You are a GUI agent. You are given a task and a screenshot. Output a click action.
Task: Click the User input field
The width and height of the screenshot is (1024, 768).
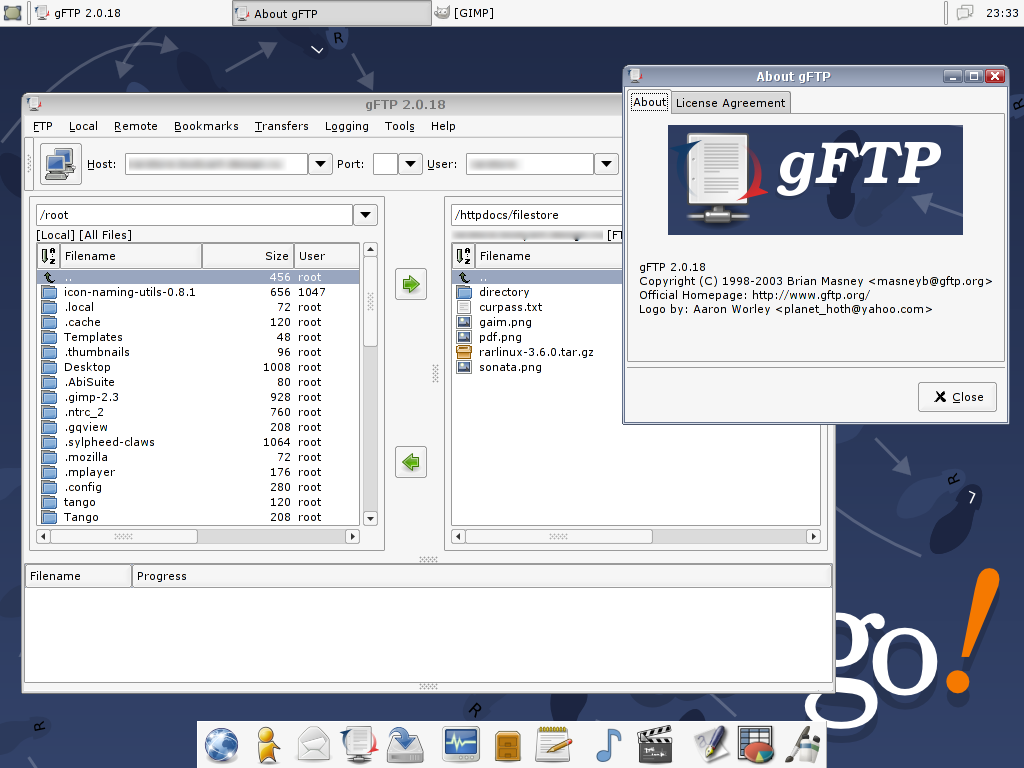pos(530,164)
